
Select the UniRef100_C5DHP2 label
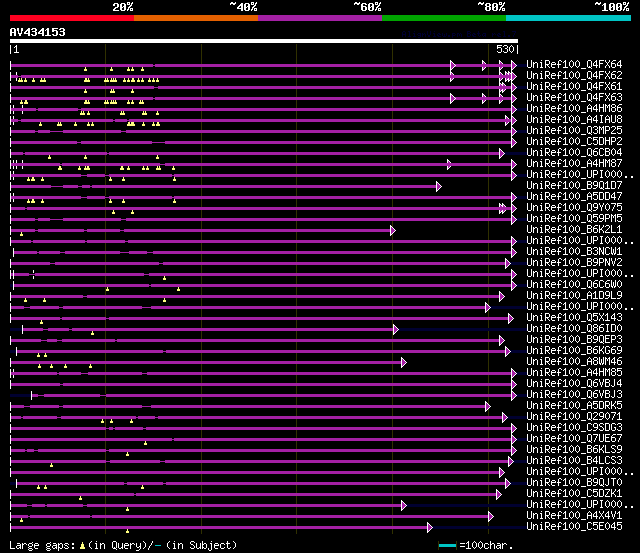click(x=574, y=142)
